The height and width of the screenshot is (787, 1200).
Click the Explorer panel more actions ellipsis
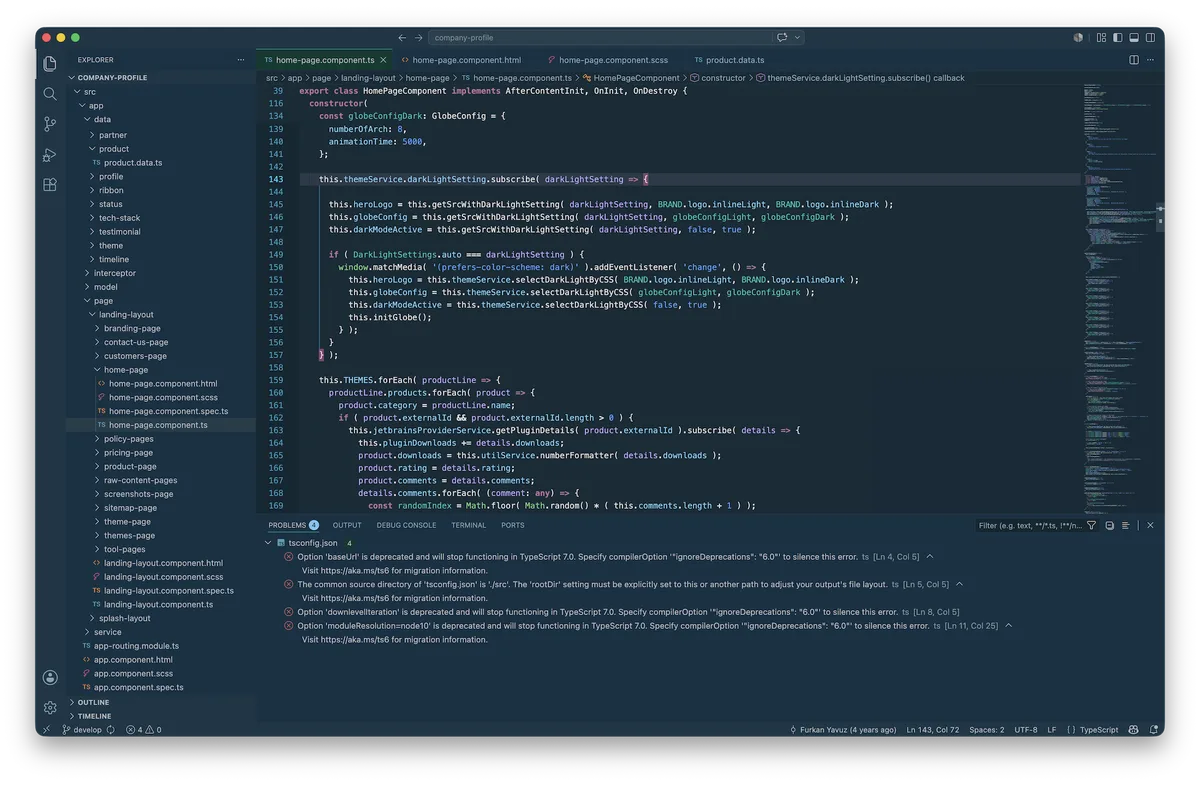click(241, 60)
